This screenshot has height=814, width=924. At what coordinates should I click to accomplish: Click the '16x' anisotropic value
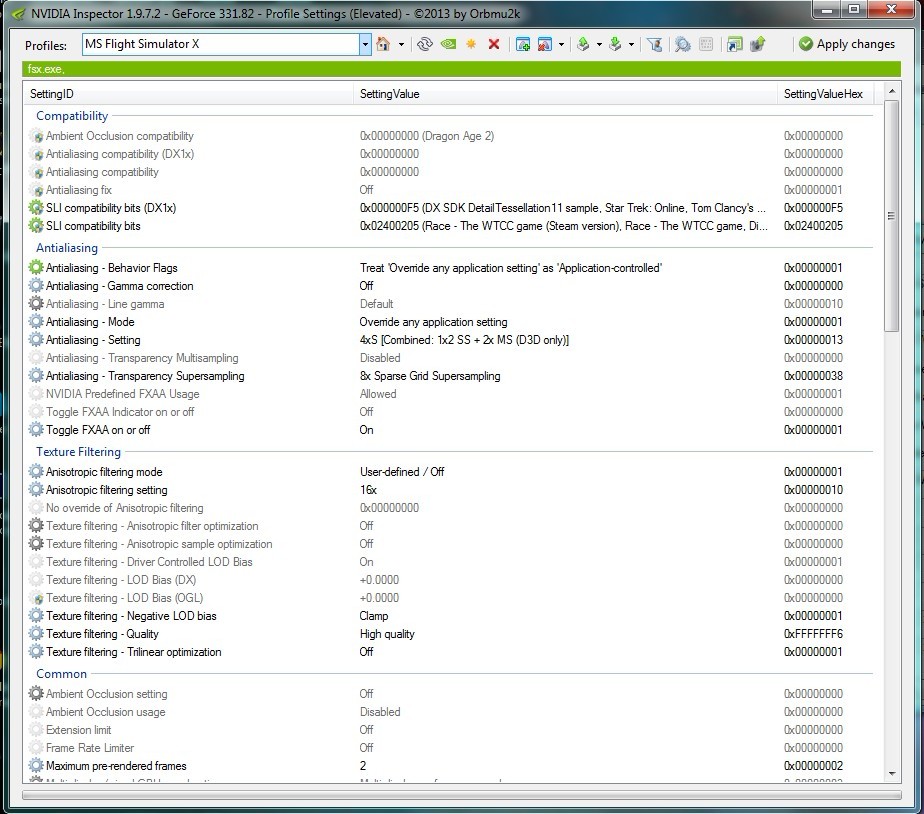368,490
